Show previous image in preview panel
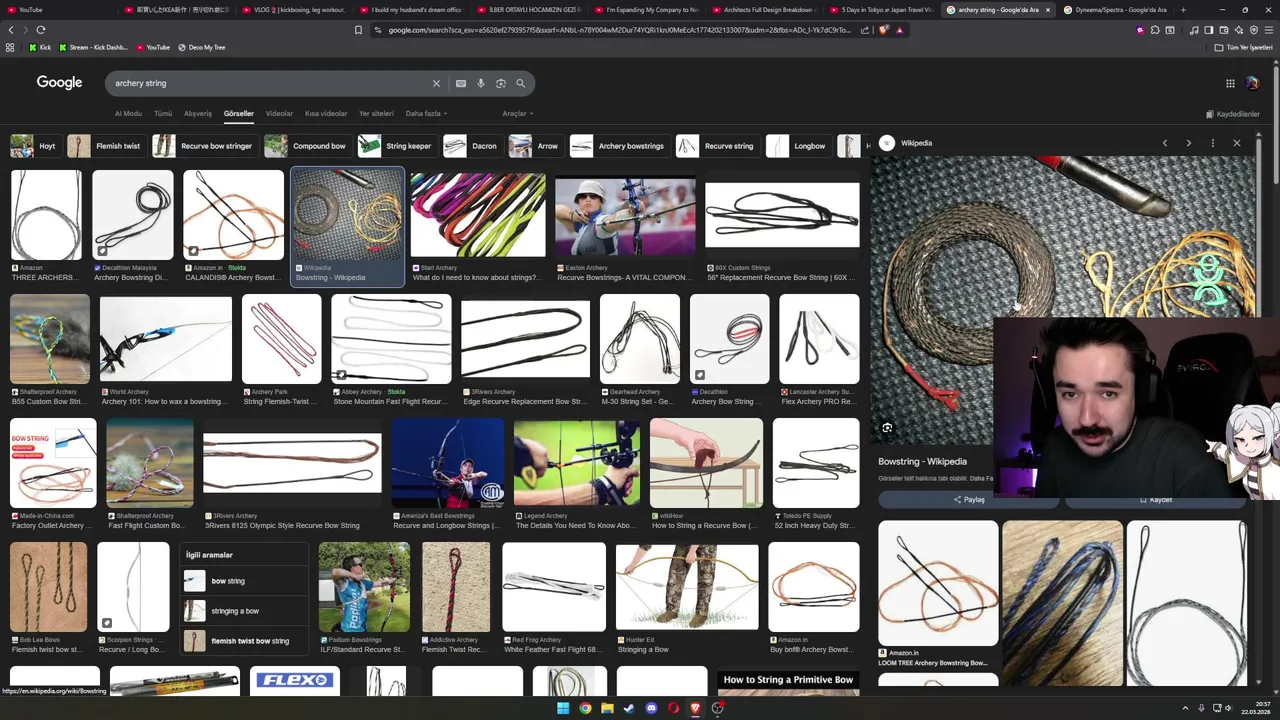 point(1164,143)
